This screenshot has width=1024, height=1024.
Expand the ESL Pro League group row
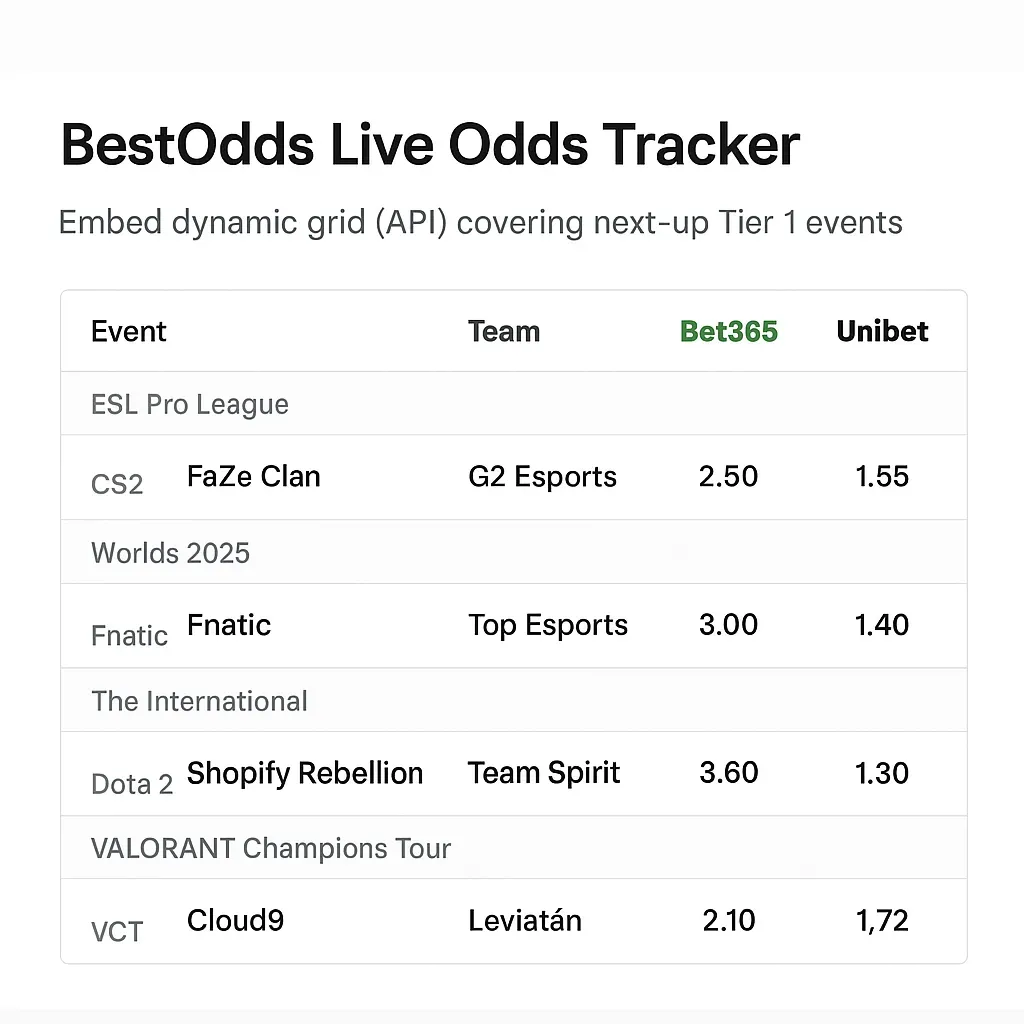[190, 404]
